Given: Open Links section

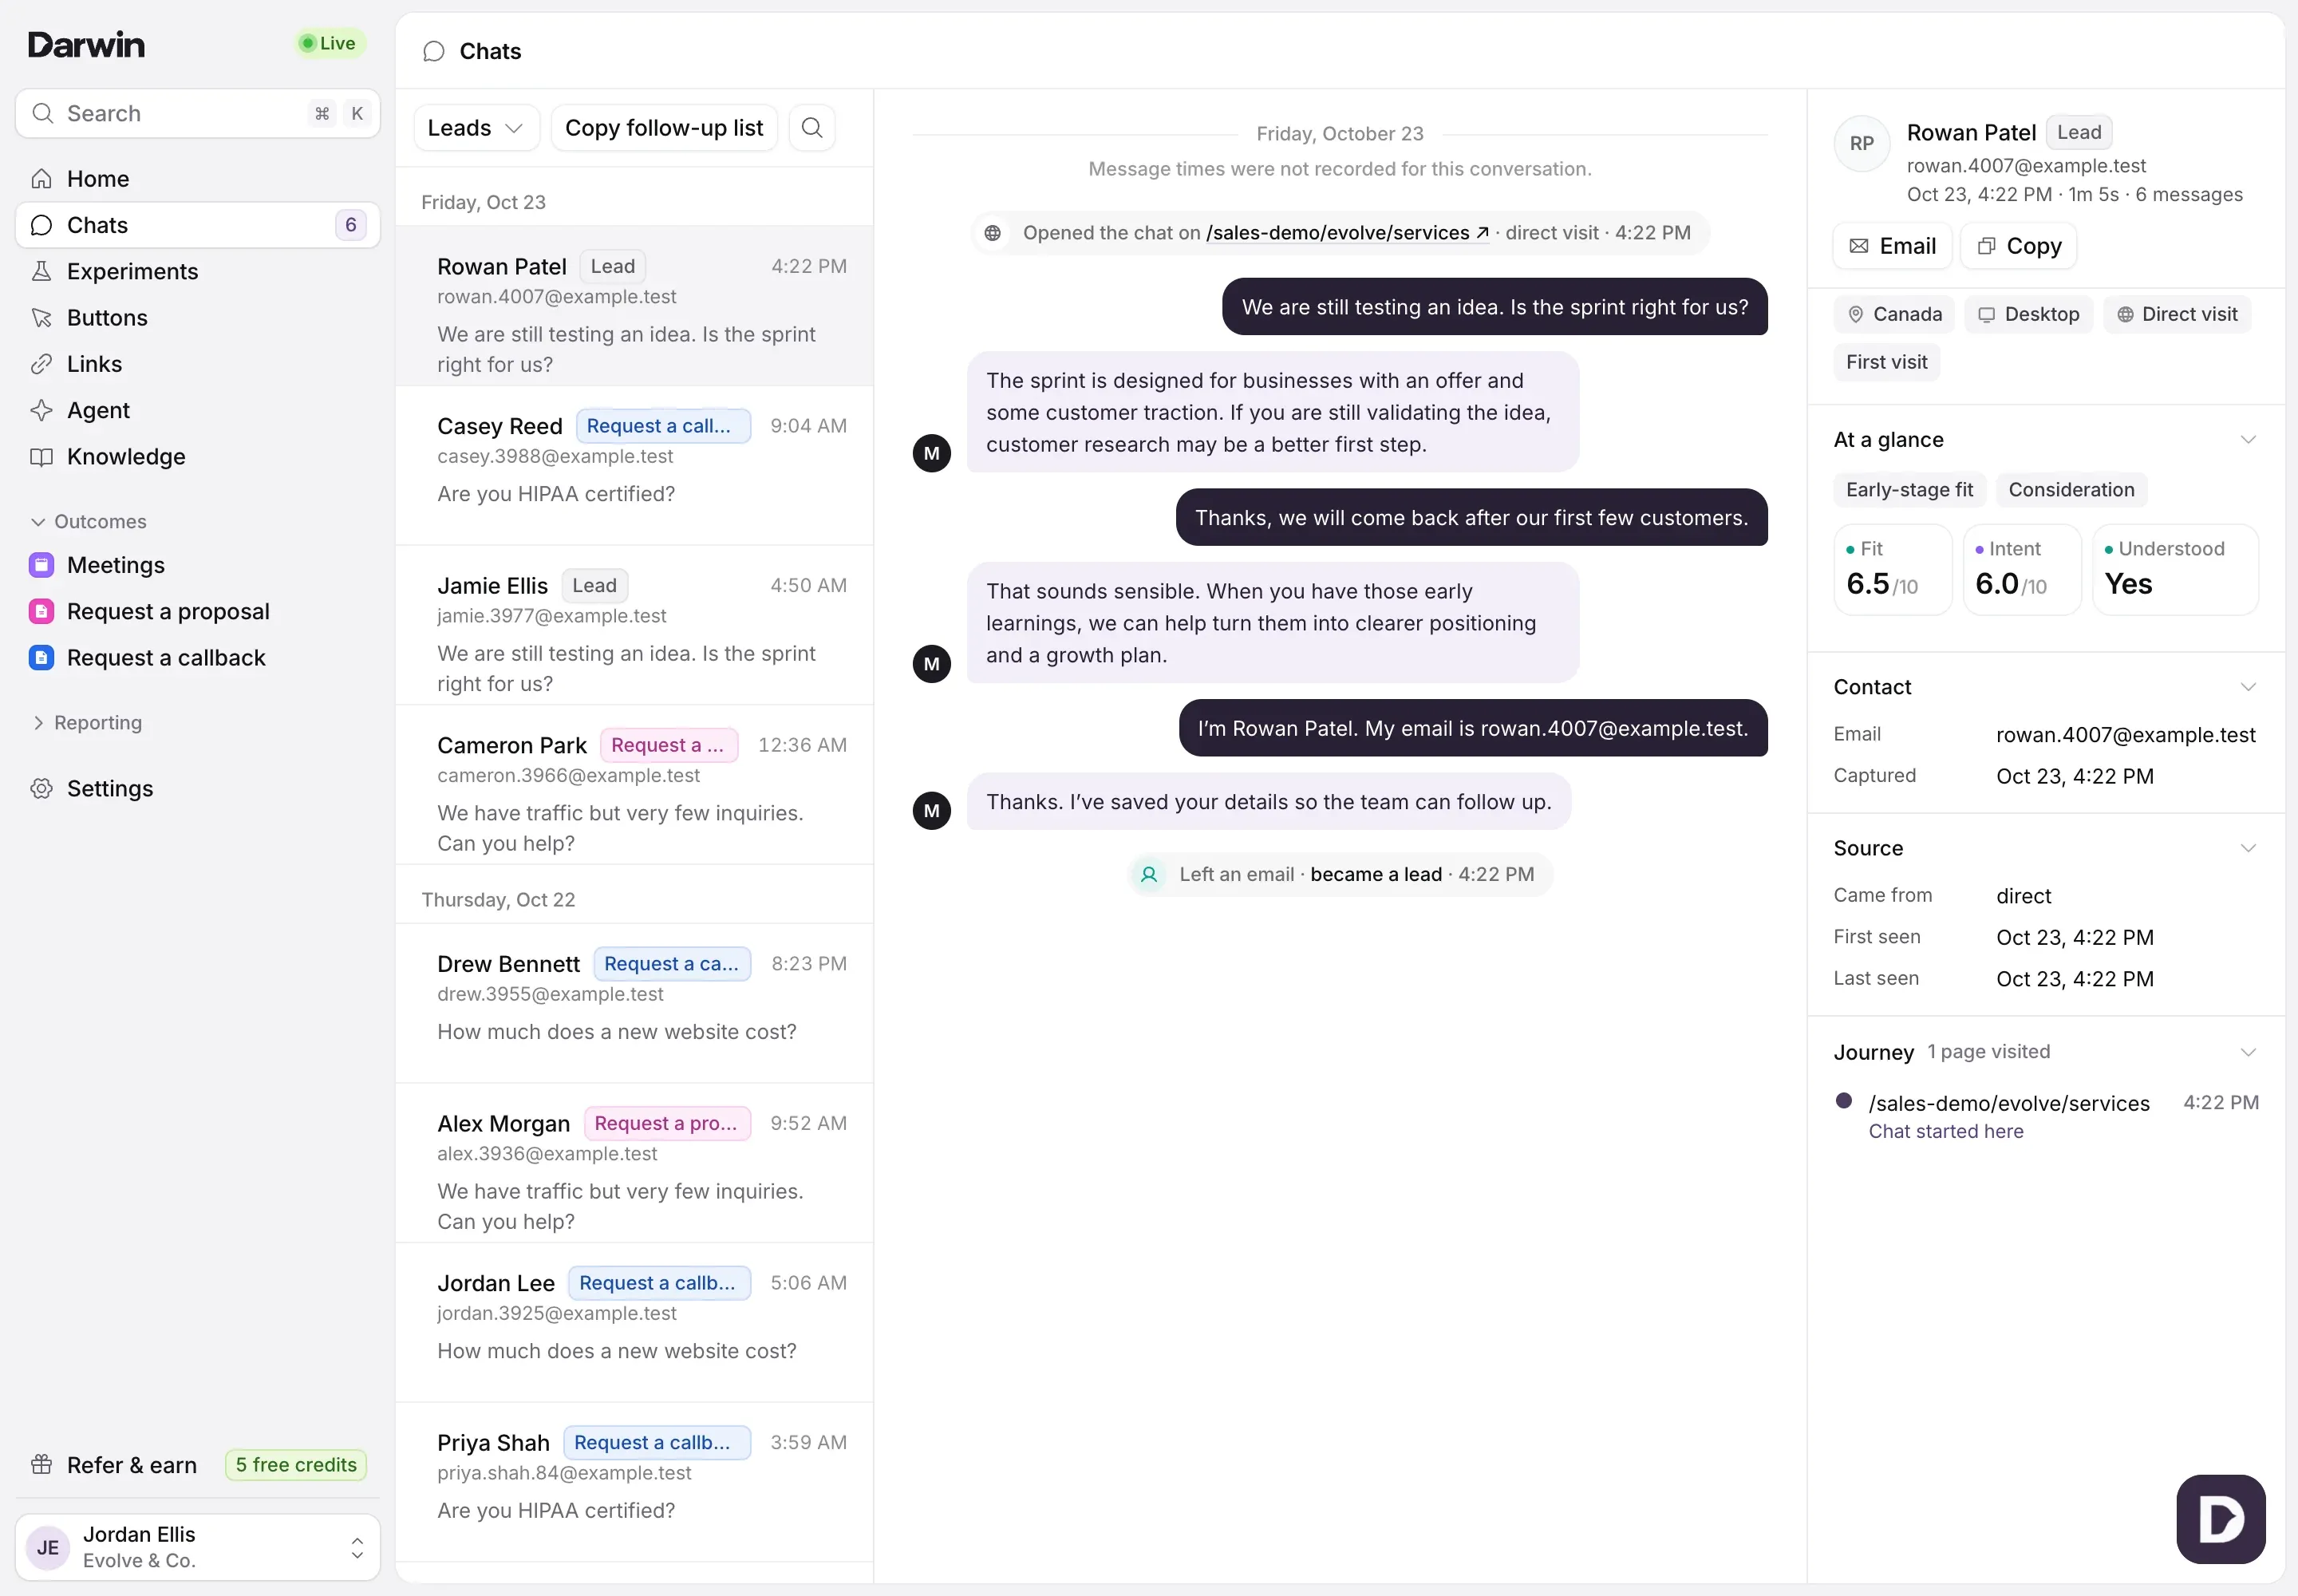Looking at the screenshot, I should click(197, 364).
